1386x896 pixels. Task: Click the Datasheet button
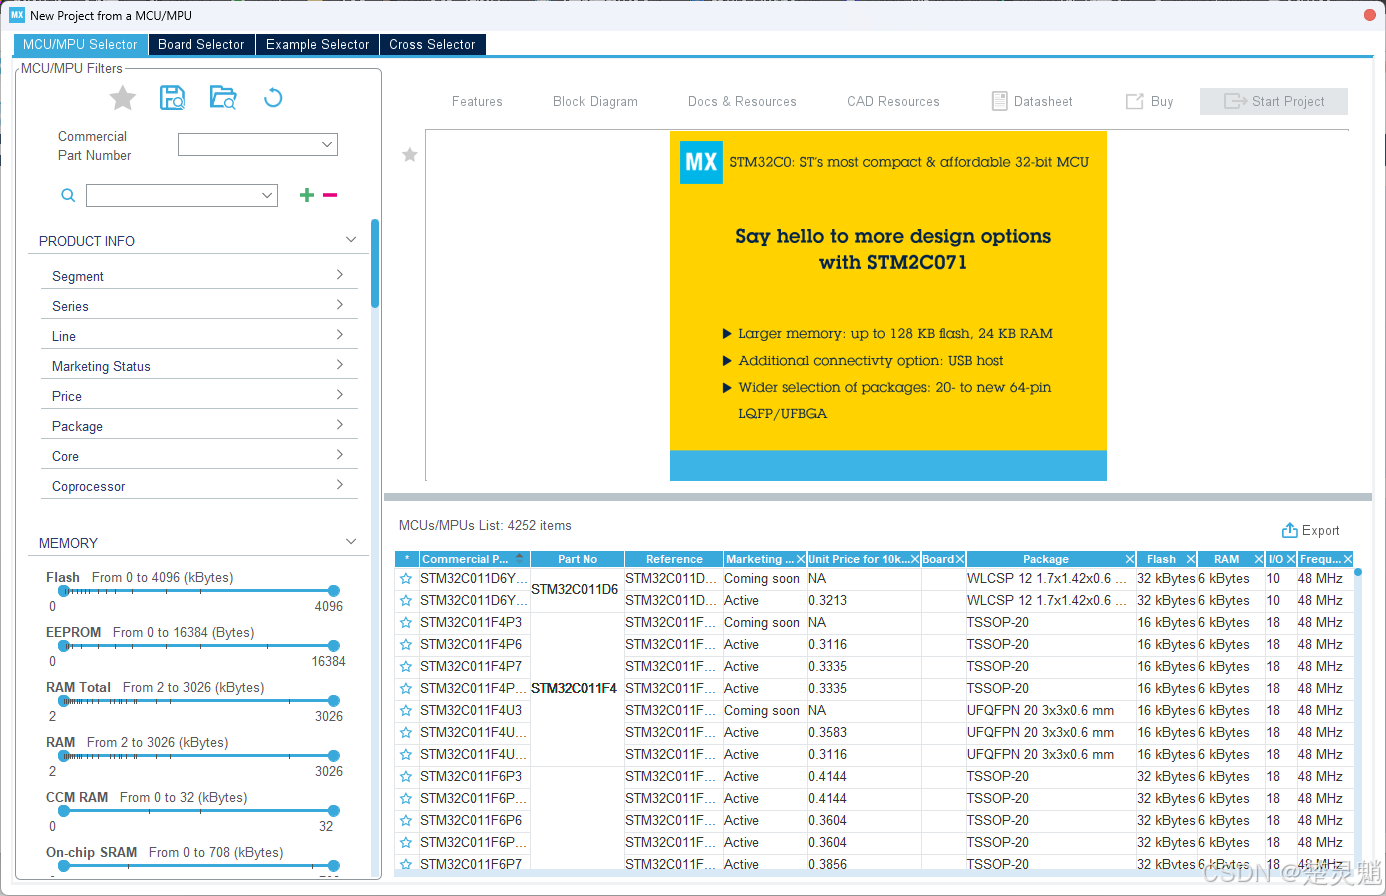click(x=1032, y=101)
